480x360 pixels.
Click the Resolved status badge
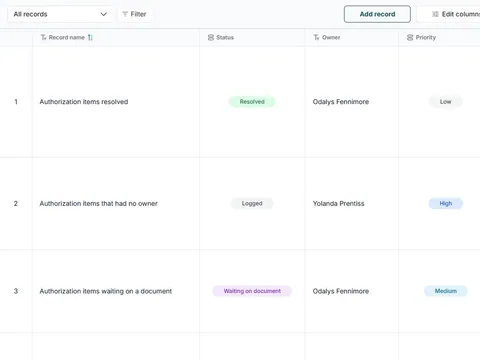point(252,102)
